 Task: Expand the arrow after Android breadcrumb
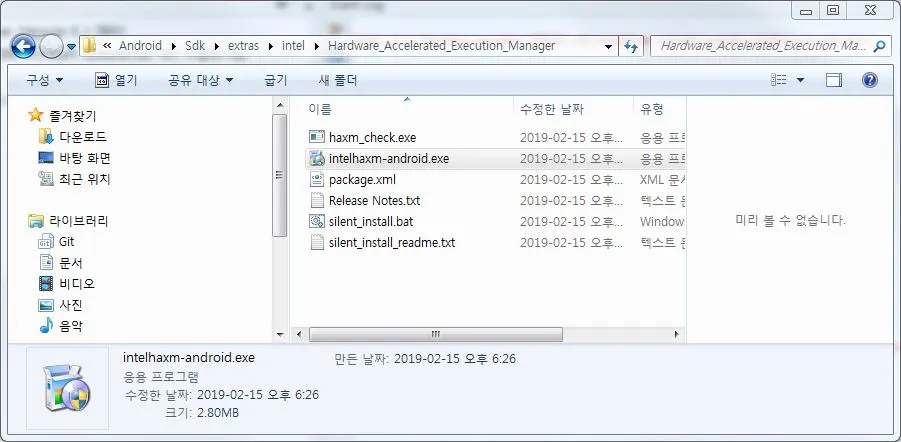(174, 46)
